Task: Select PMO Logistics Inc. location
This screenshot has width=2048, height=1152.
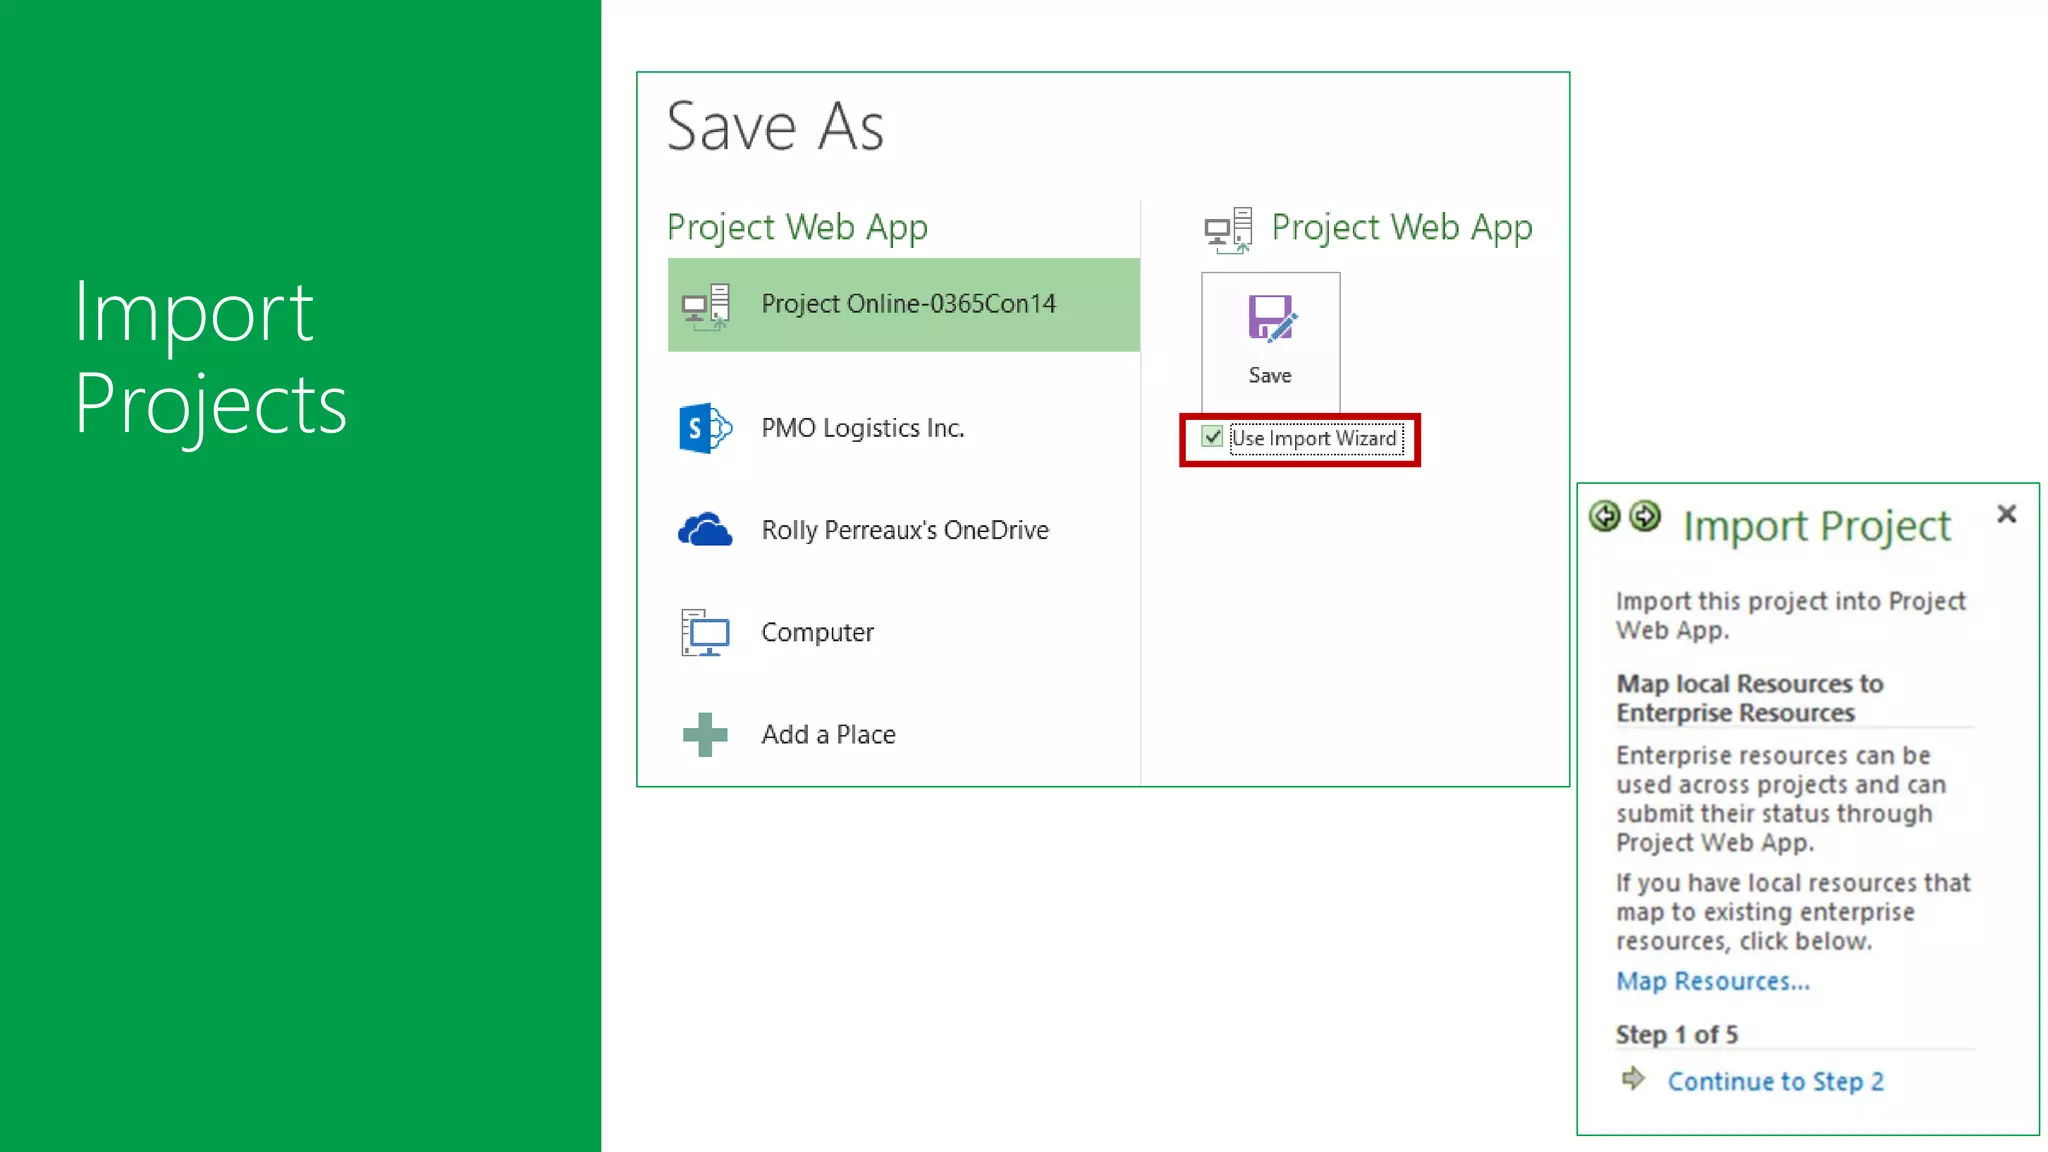Action: [862, 428]
